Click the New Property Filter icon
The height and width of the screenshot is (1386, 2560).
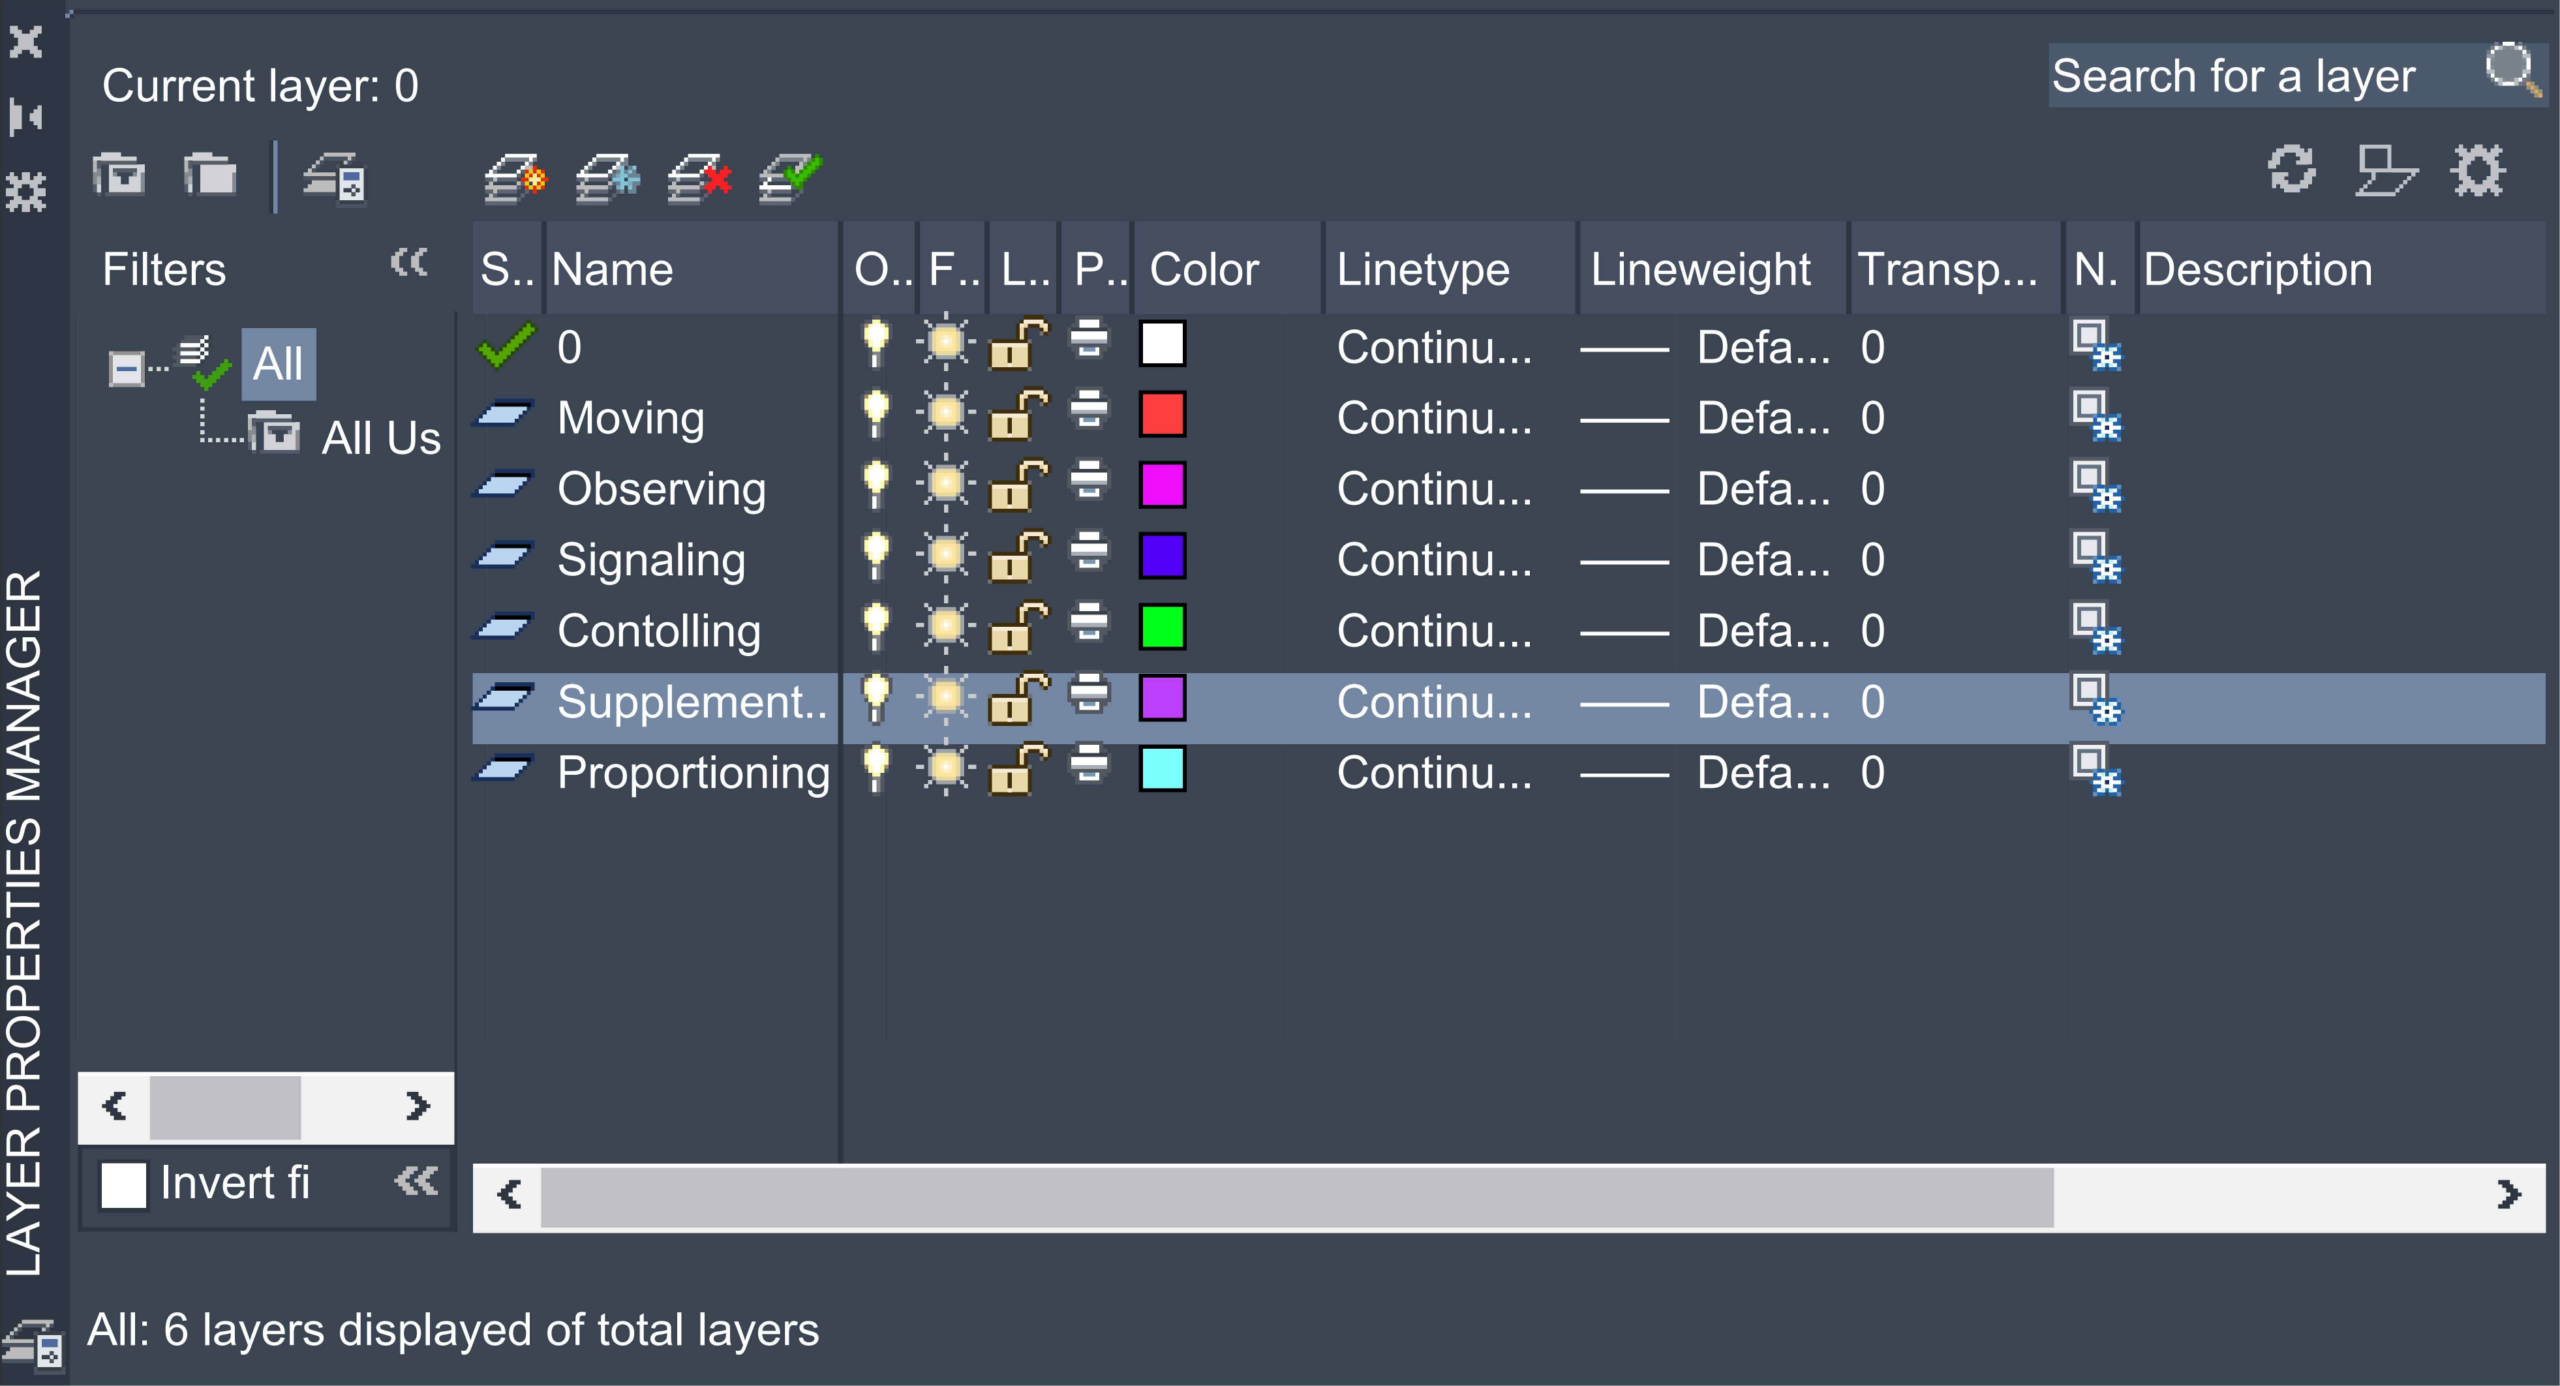(120, 176)
